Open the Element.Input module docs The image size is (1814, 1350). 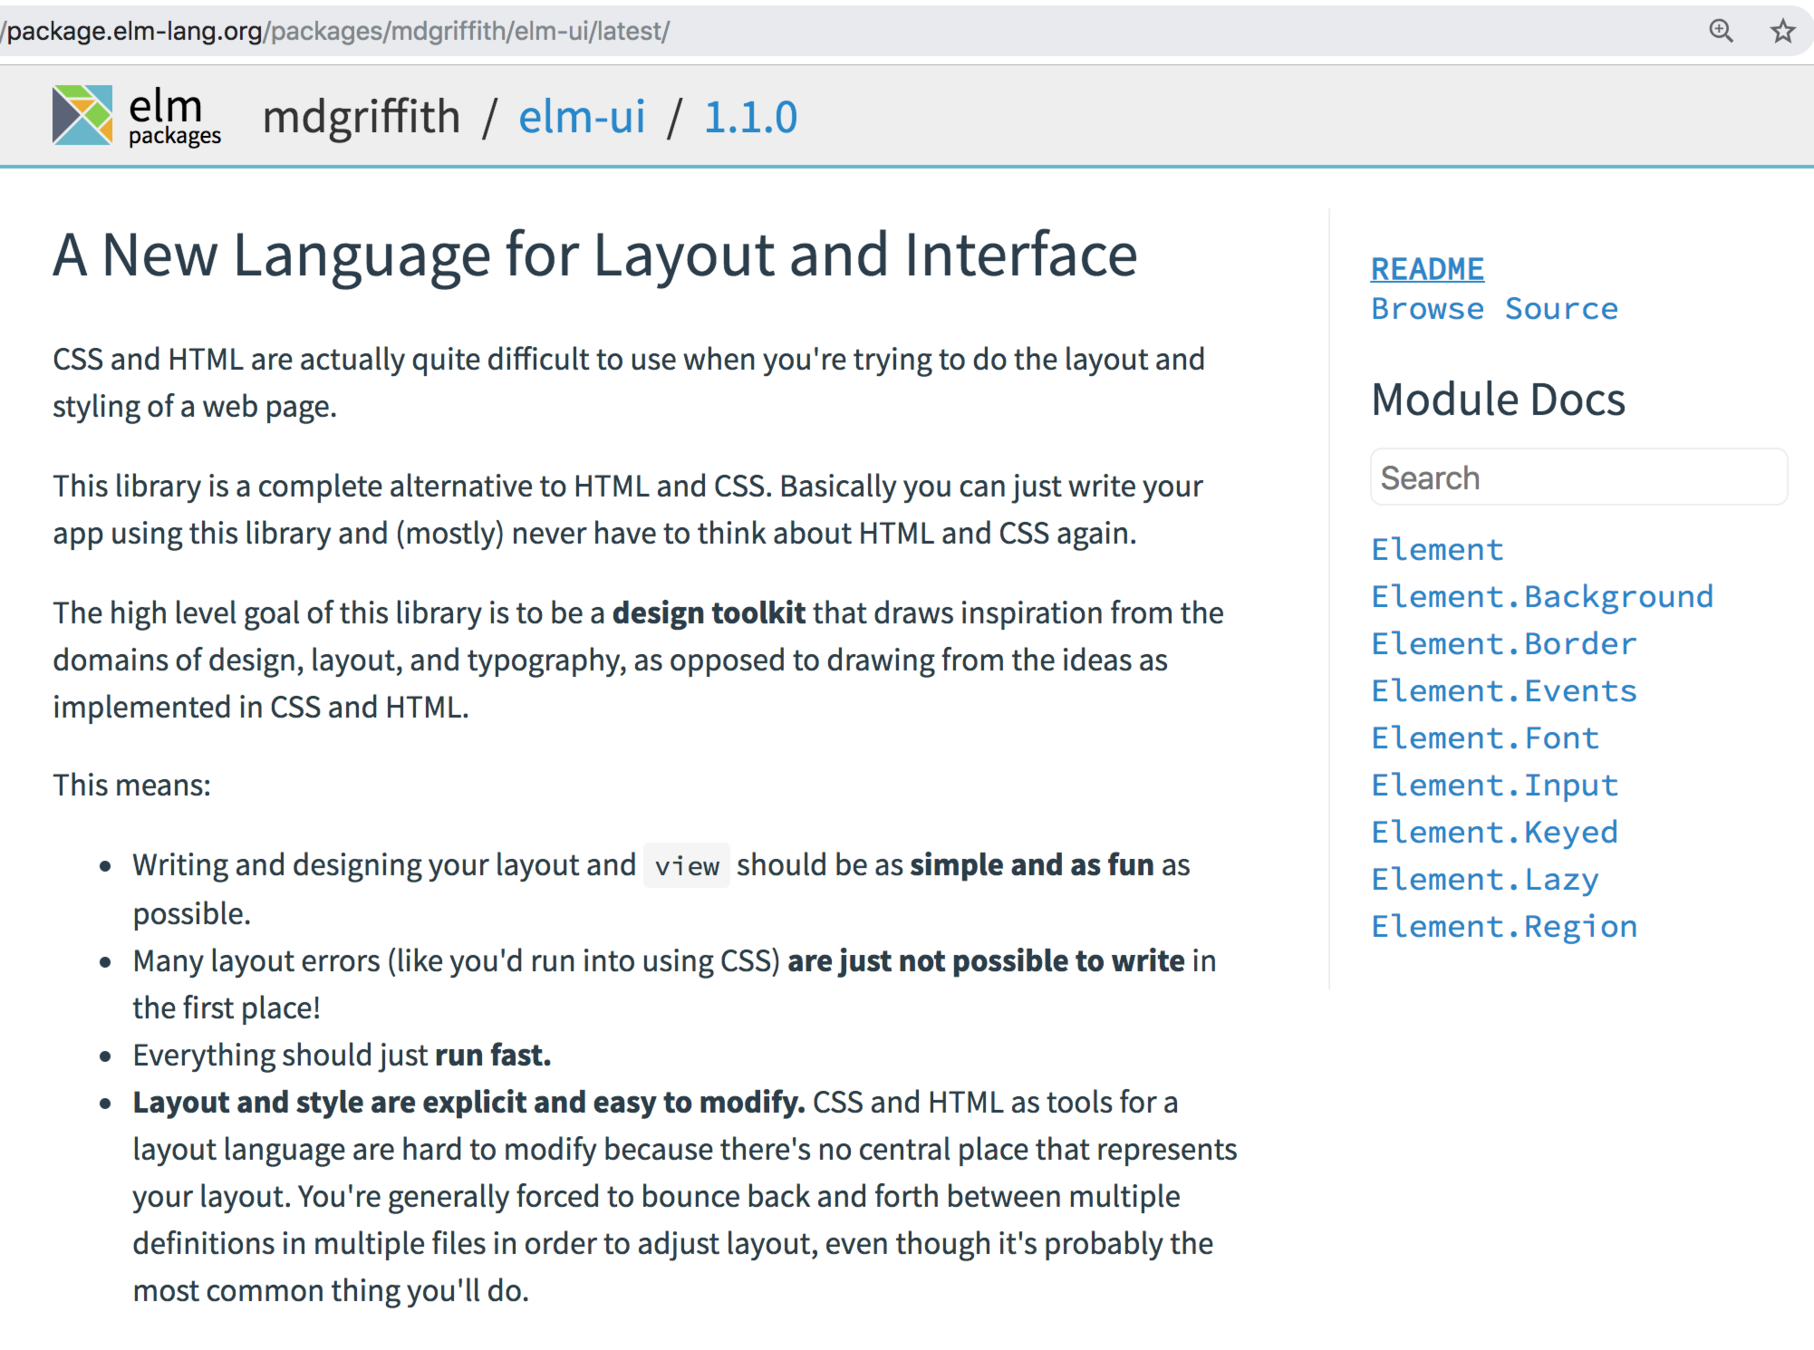(1494, 784)
